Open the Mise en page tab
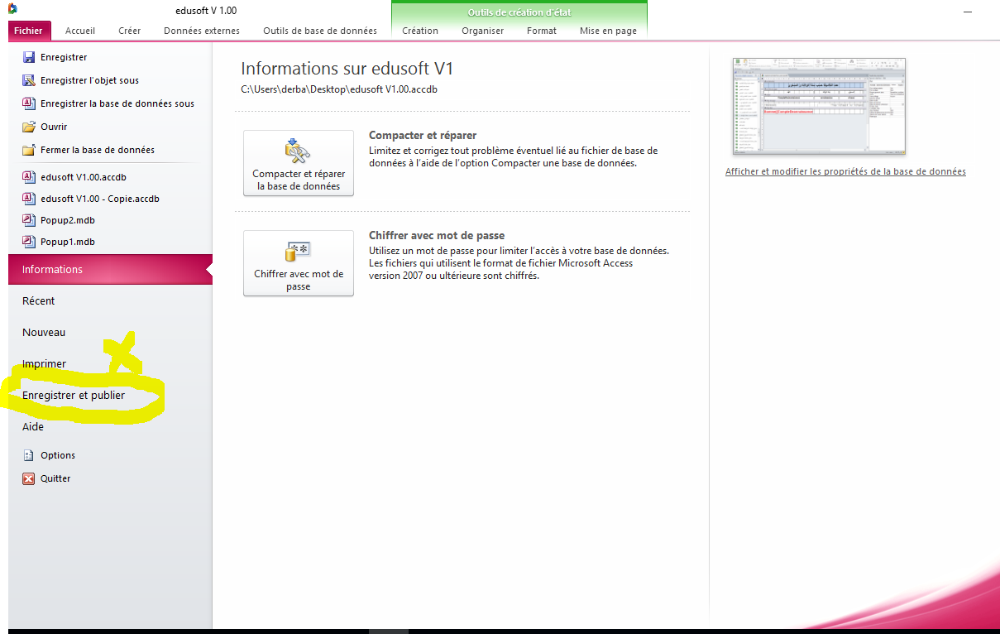Image resolution: width=1000 pixels, height=634 pixels. [608, 31]
